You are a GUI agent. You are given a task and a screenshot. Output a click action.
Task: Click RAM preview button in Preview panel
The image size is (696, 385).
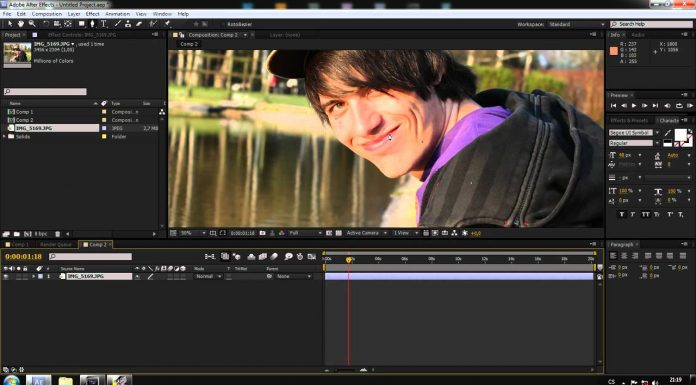690,106
